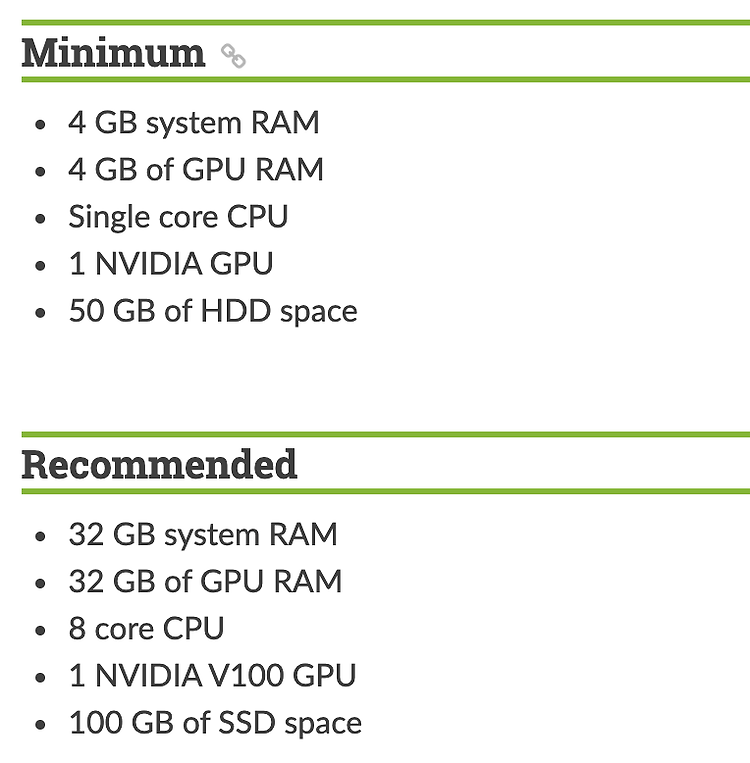Click the anchor link icon beside Minimum
Viewport: 750px width, 763px height.
[x=233, y=55]
